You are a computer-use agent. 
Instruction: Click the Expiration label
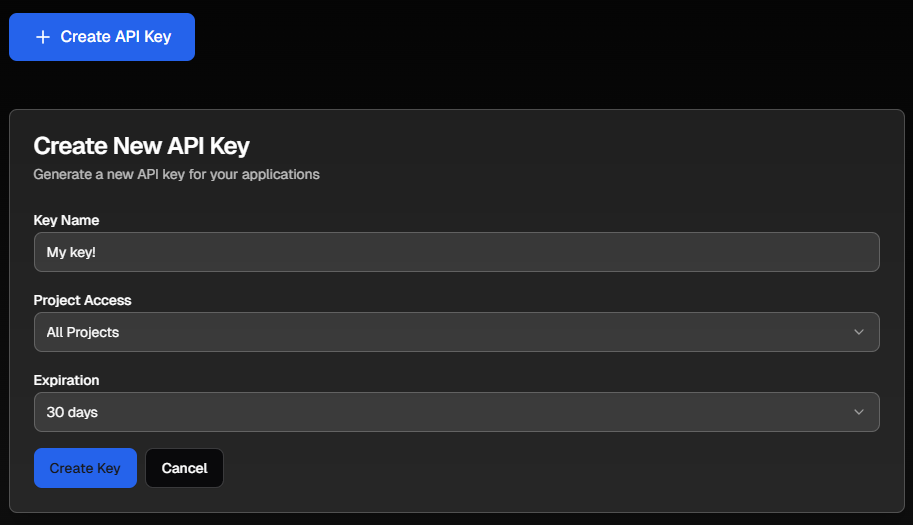click(x=66, y=380)
